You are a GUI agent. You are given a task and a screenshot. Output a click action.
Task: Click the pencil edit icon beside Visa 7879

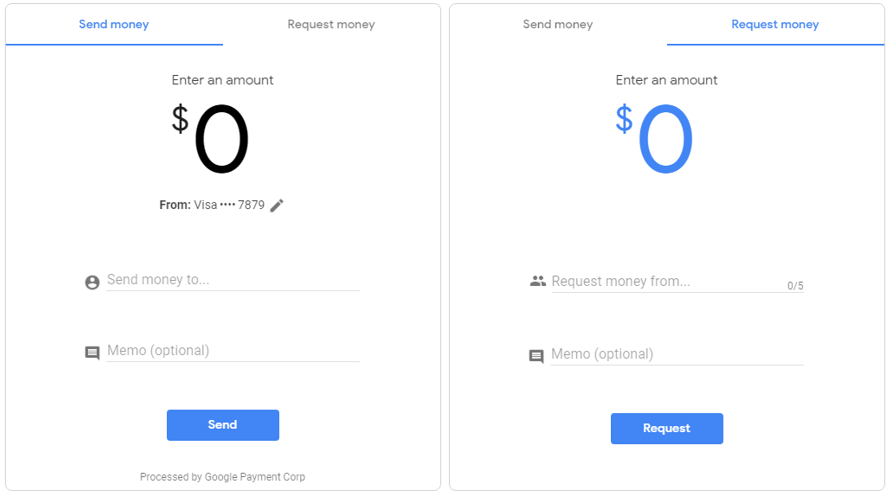pyautogui.click(x=277, y=205)
